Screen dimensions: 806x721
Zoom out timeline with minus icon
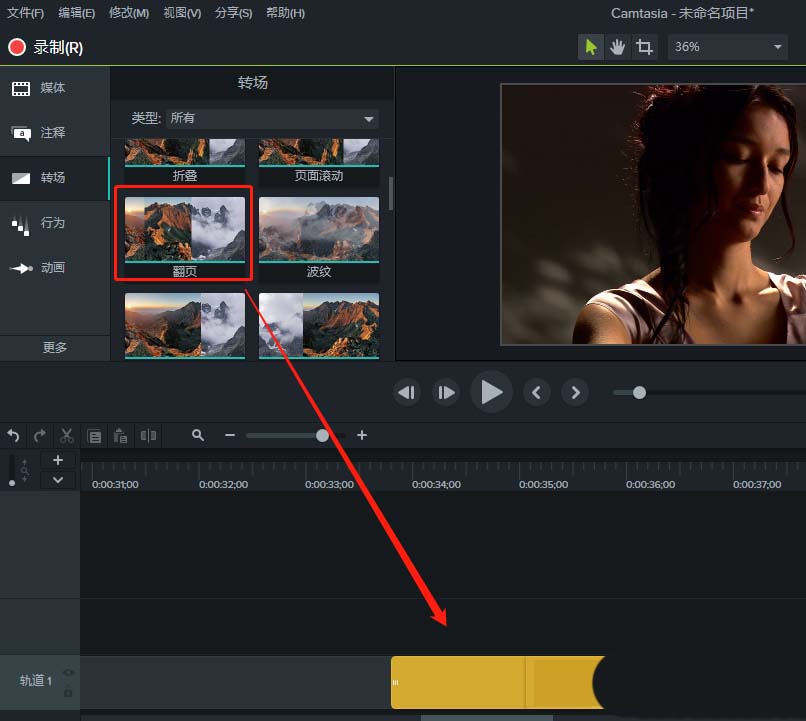pos(230,435)
